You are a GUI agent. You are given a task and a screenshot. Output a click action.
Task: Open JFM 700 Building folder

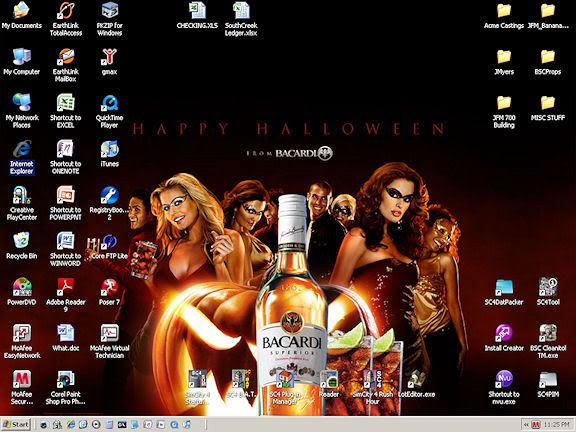point(504,111)
